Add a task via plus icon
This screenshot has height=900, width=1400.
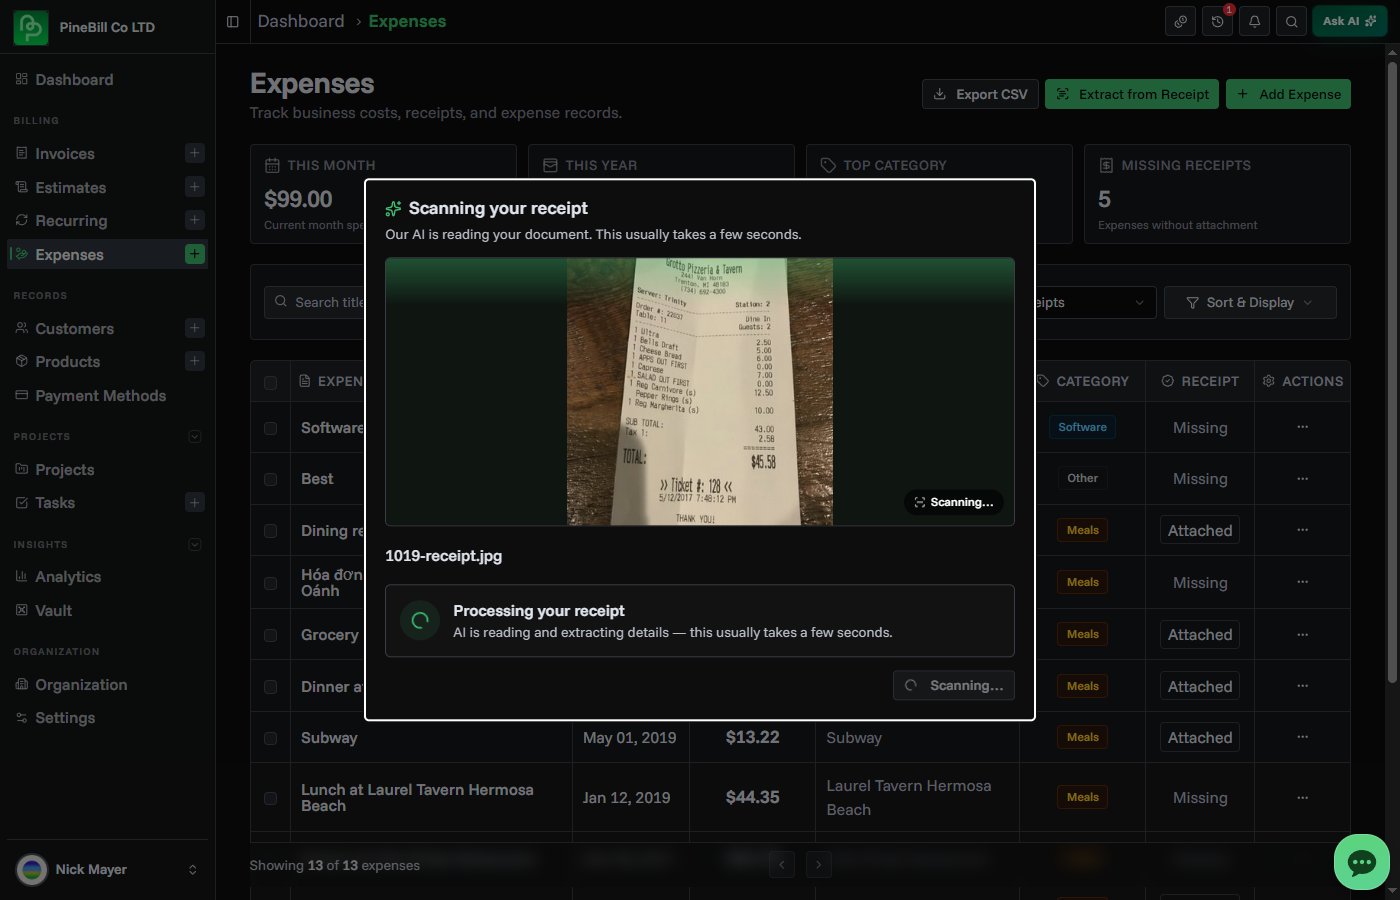(195, 502)
